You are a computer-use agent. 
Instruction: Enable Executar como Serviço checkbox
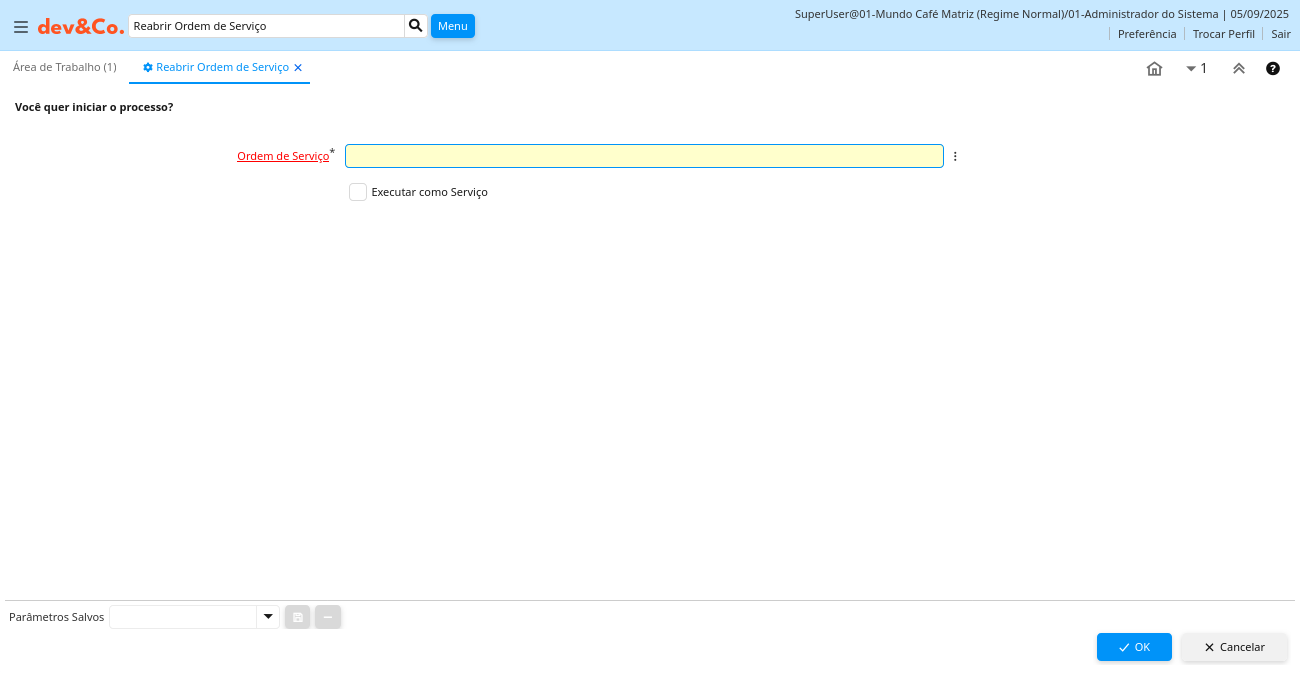point(358,192)
